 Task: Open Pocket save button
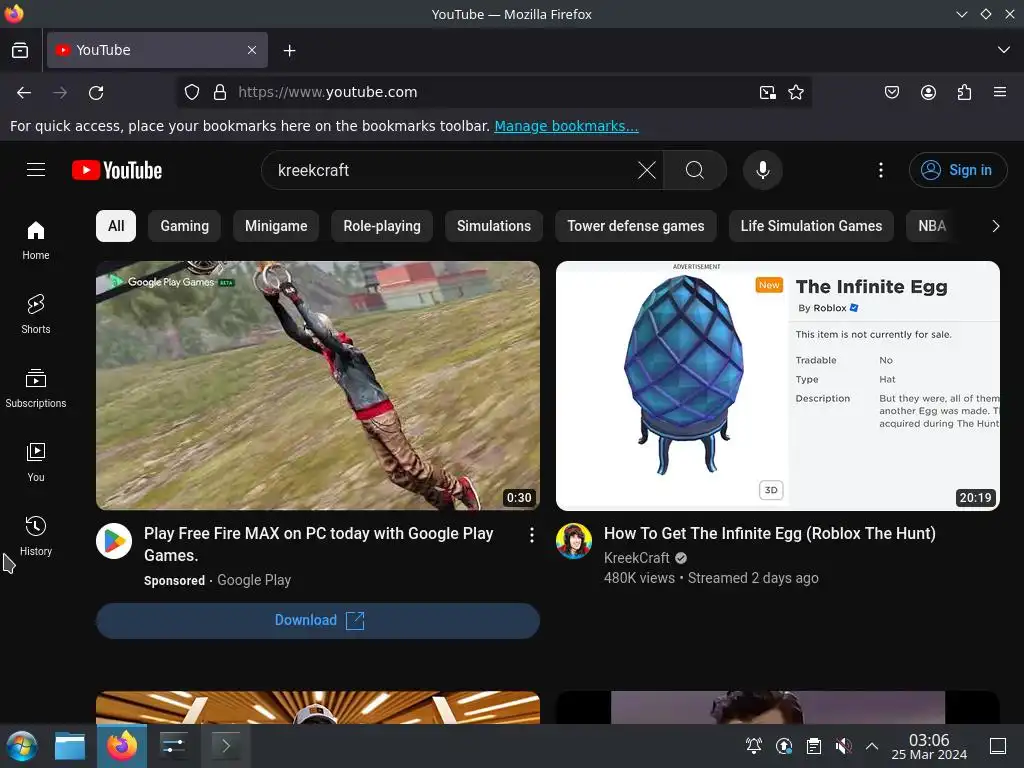click(x=891, y=92)
